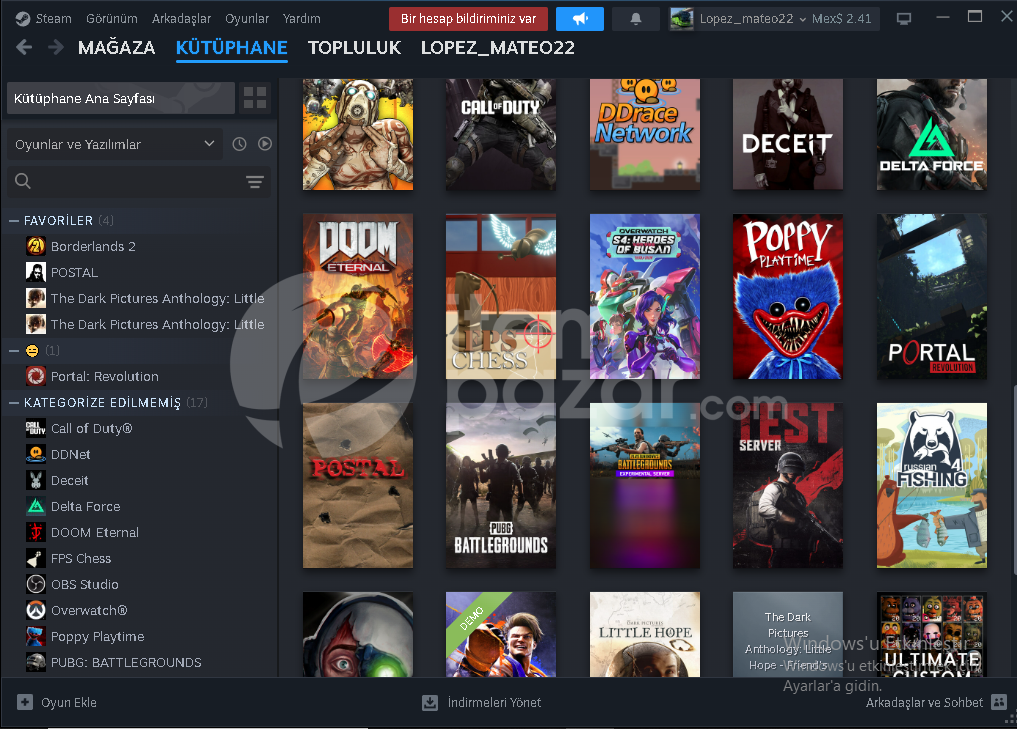Open the advanced filter options icon
This screenshot has height=729, width=1017.
point(255,182)
